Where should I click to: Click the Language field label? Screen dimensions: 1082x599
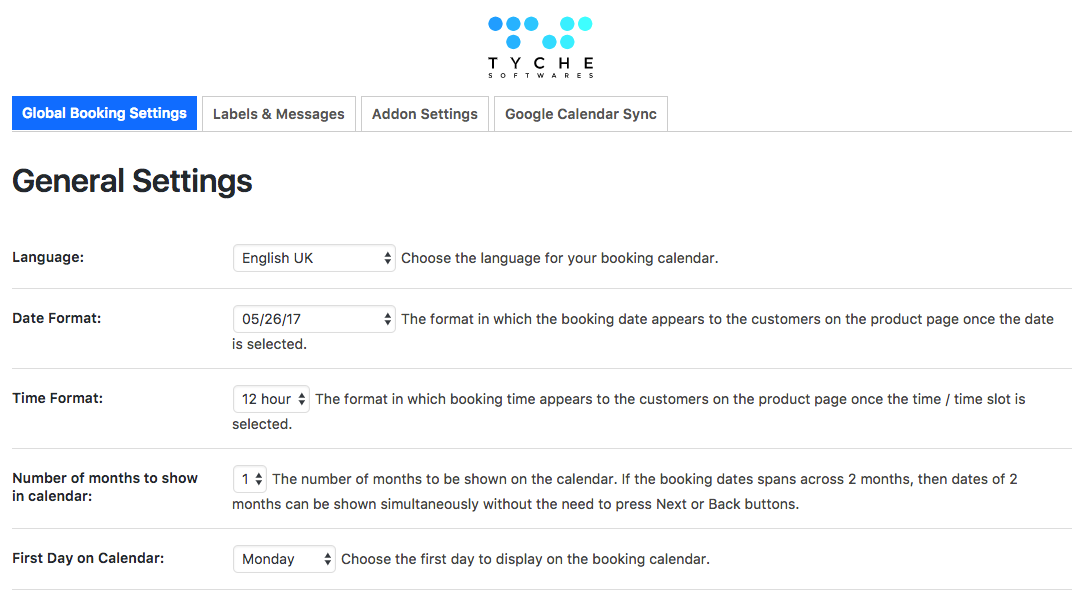pos(48,257)
